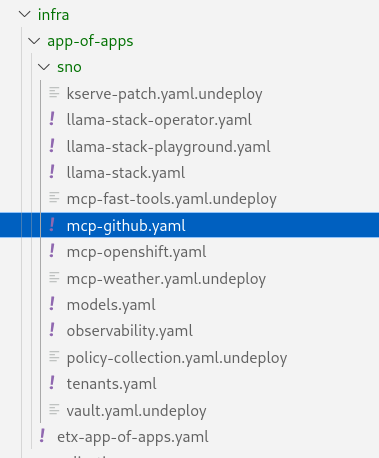Open etx-app-of-apps.yaml file
The width and height of the screenshot is (379, 458).
133,437
